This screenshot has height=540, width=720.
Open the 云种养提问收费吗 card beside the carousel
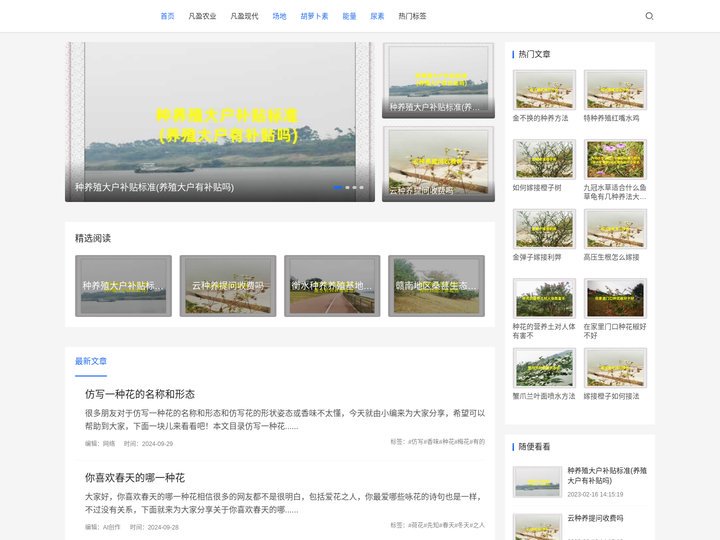(x=439, y=164)
